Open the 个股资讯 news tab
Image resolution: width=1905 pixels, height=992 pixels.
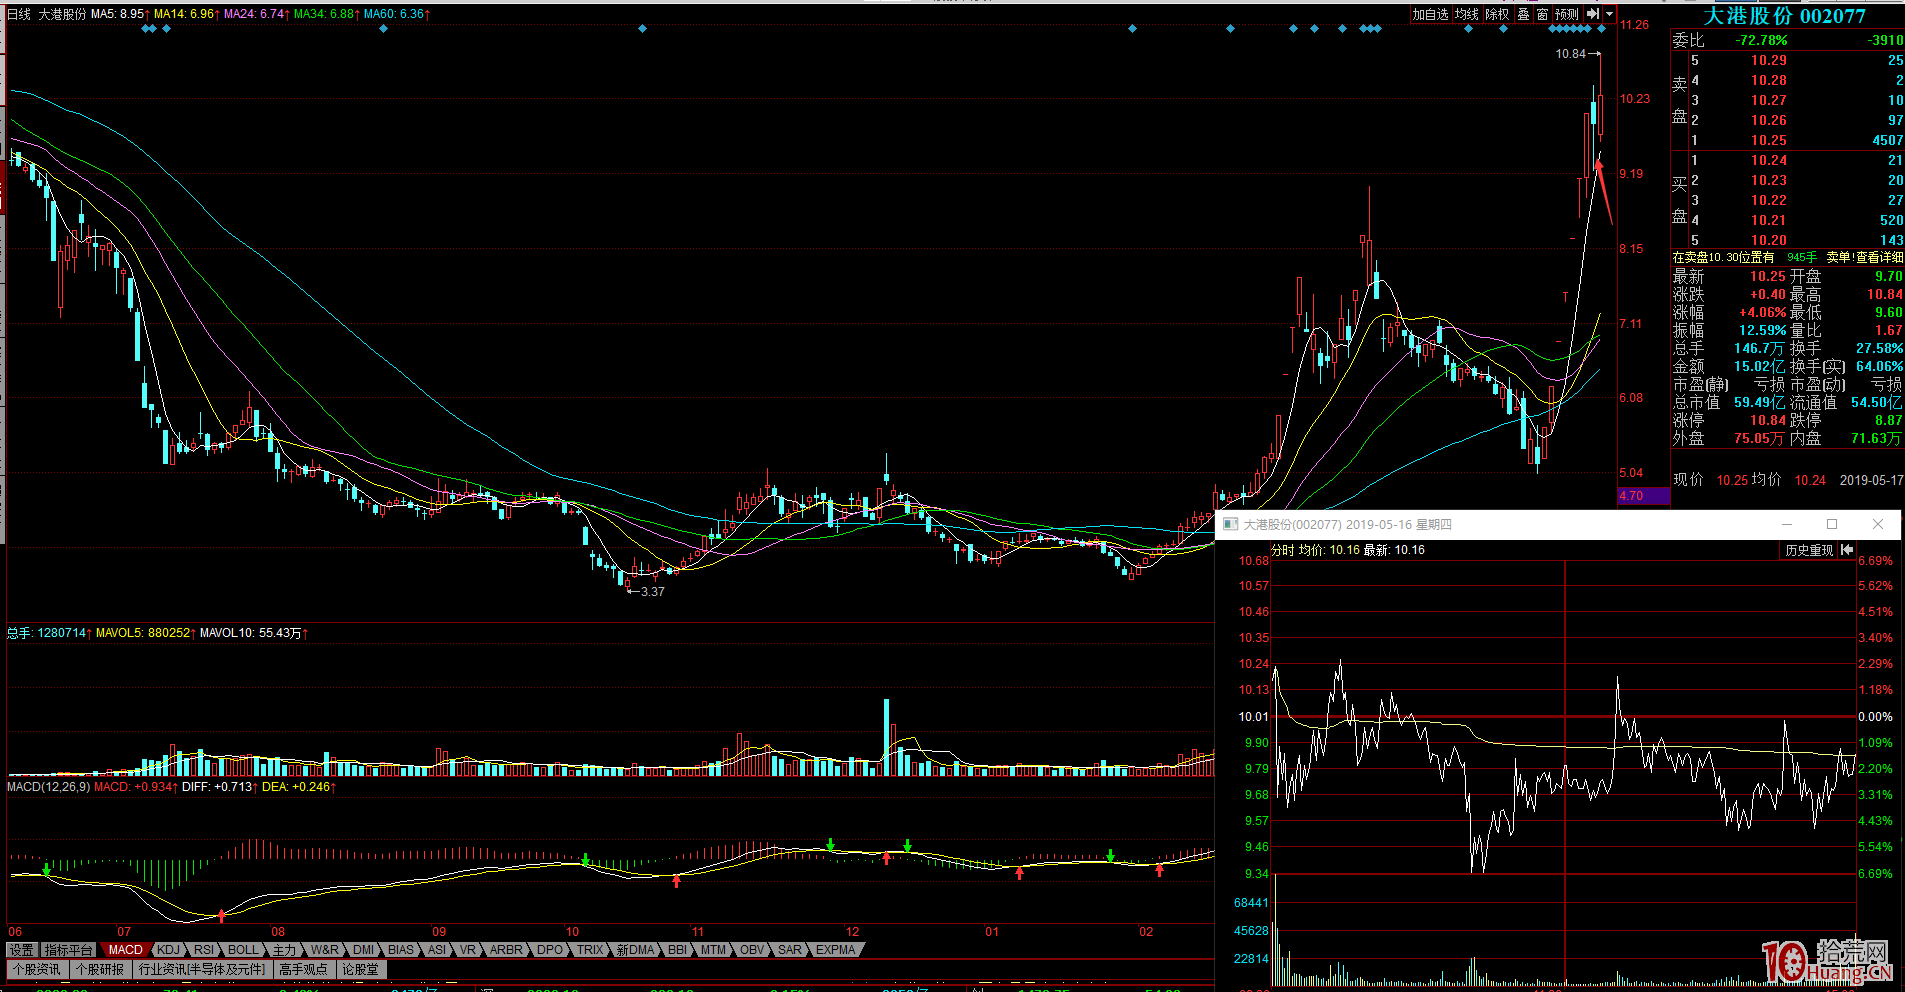(37, 969)
